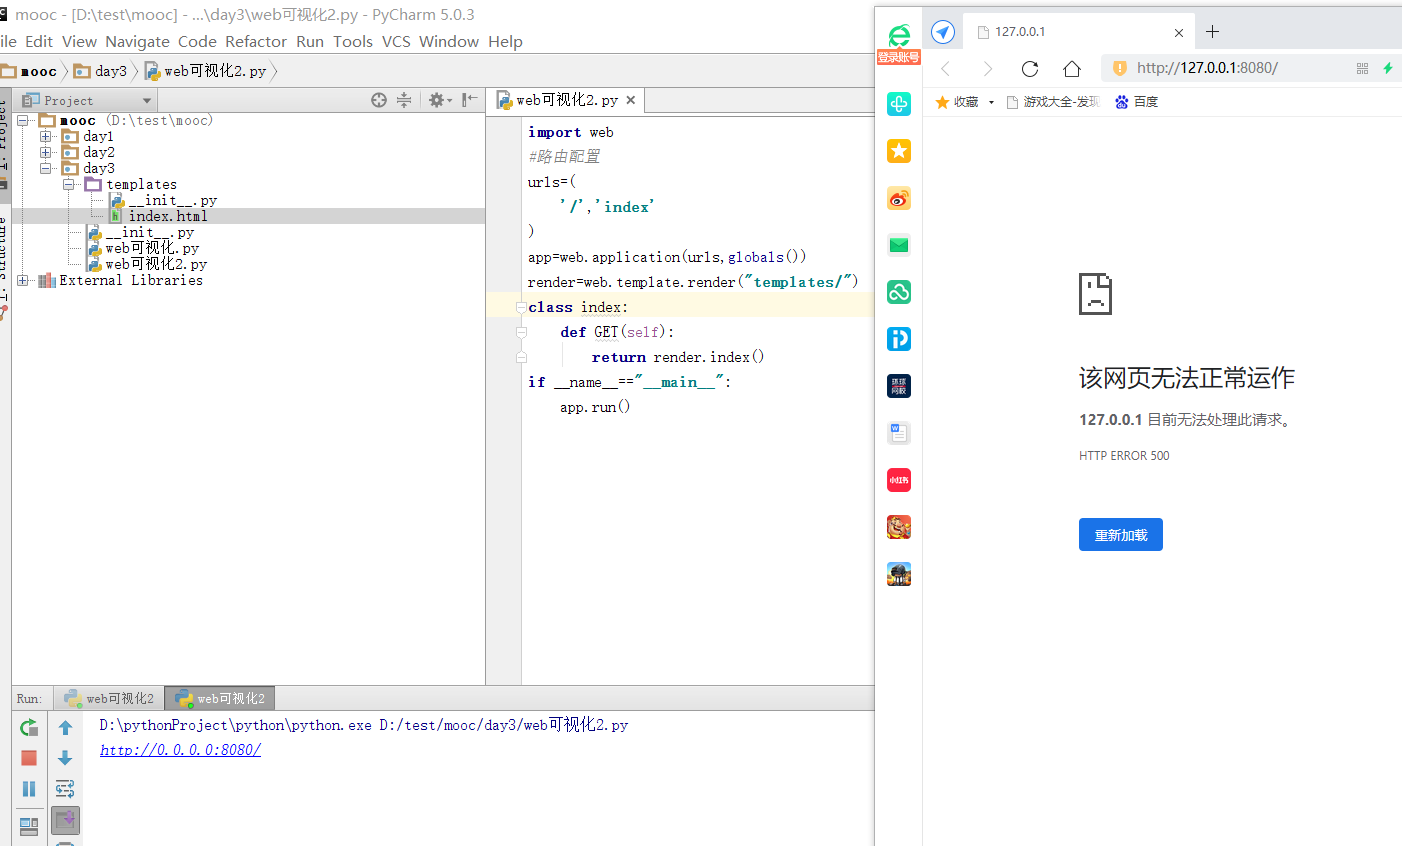The image size is (1402, 846).
Task: Click navigation compass icon beside browser tab
Action: 943,32
